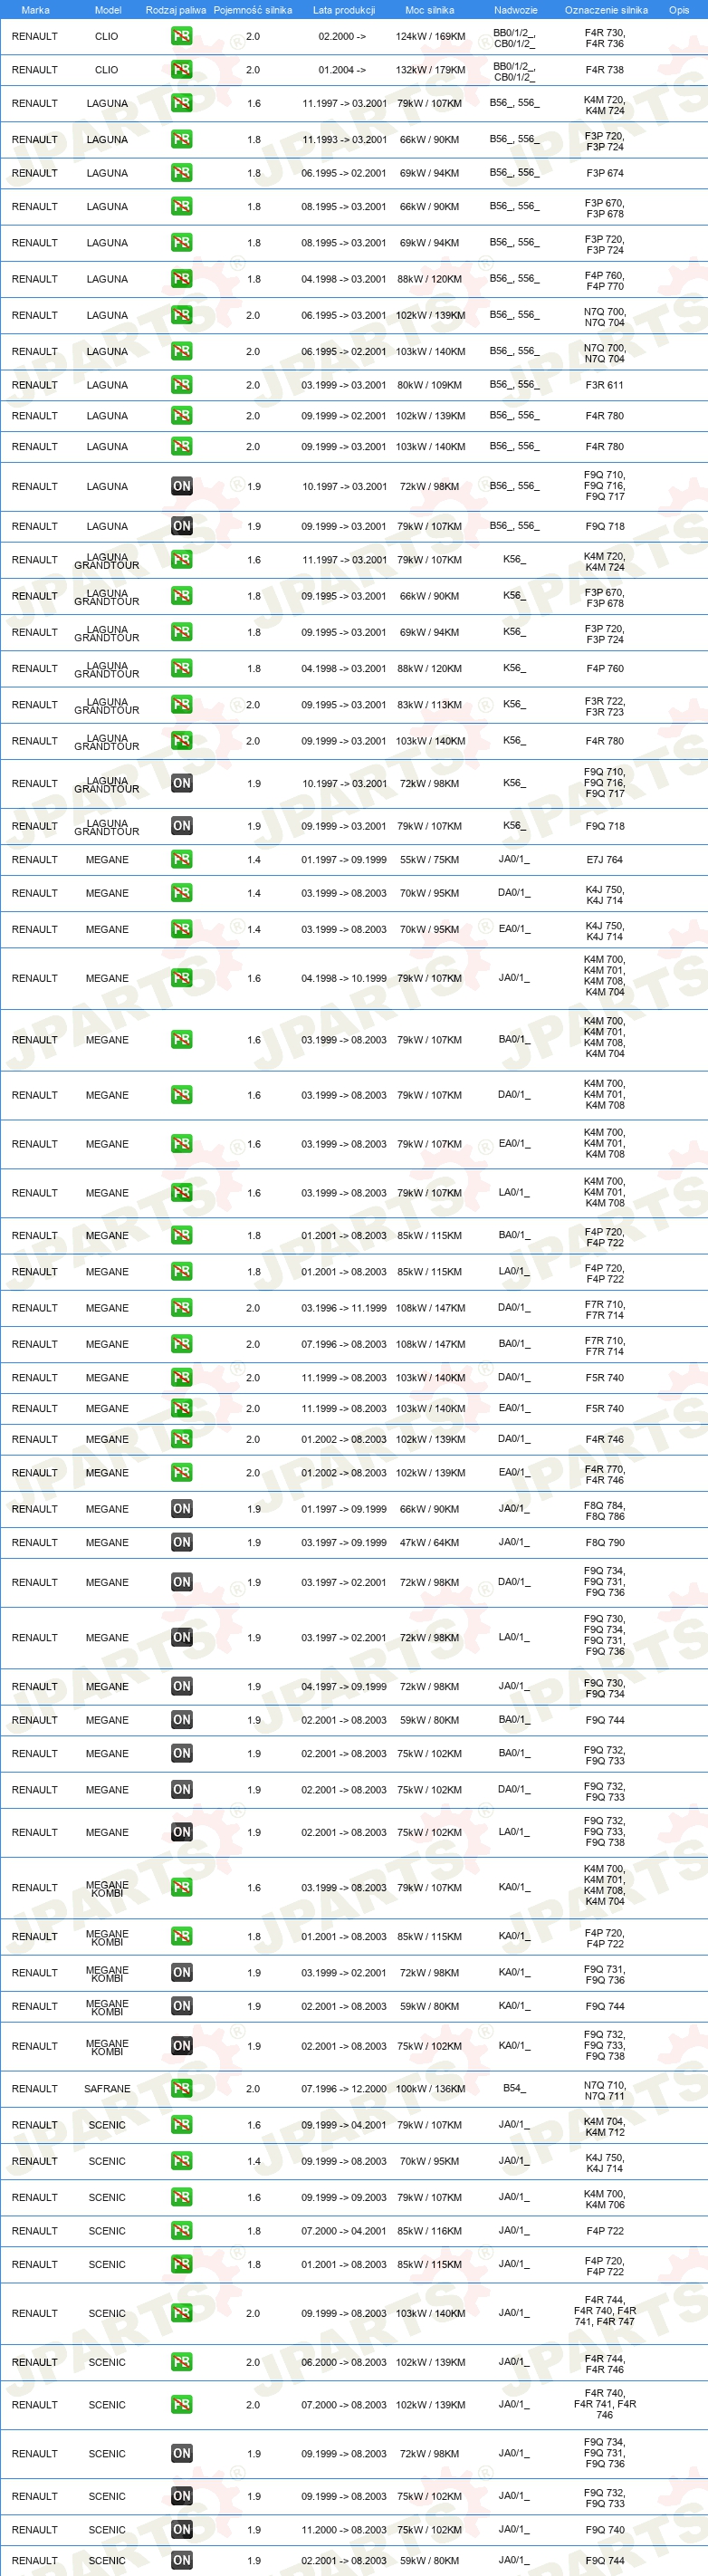This screenshot has width=708, height=2576.
Task: Click petrol icon for LAGUNA GRANDTOUR F4R 780
Action: [181, 741]
